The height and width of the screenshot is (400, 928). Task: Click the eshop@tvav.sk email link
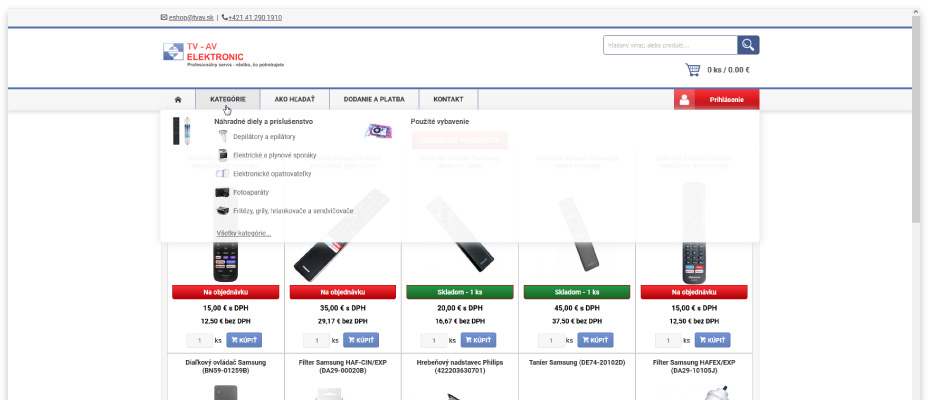pos(191,18)
